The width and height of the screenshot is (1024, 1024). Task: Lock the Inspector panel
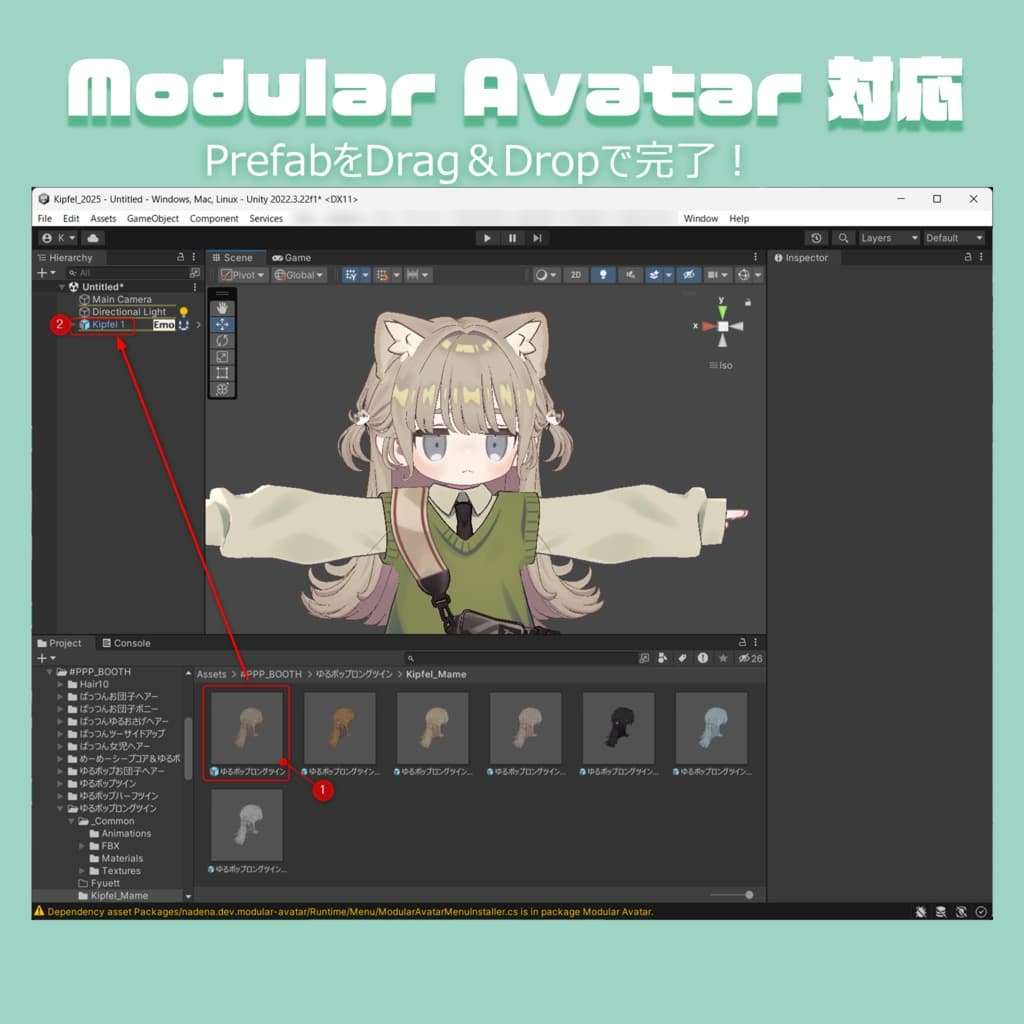(968, 257)
